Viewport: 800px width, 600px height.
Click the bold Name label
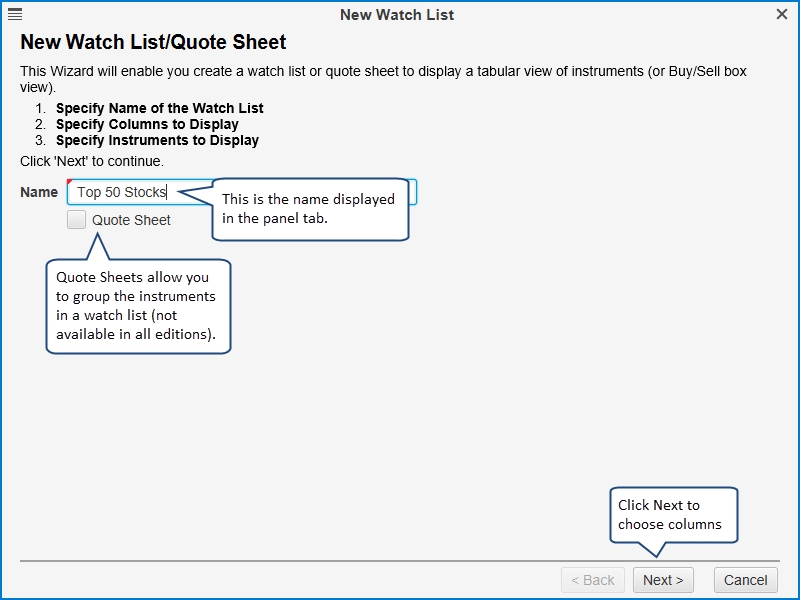(x=39, y=192)
